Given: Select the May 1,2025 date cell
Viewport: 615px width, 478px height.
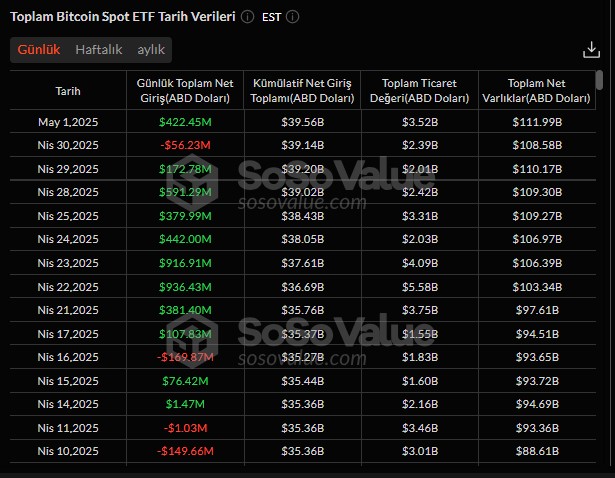Looking at the screenshot, I should pos(68,122).
